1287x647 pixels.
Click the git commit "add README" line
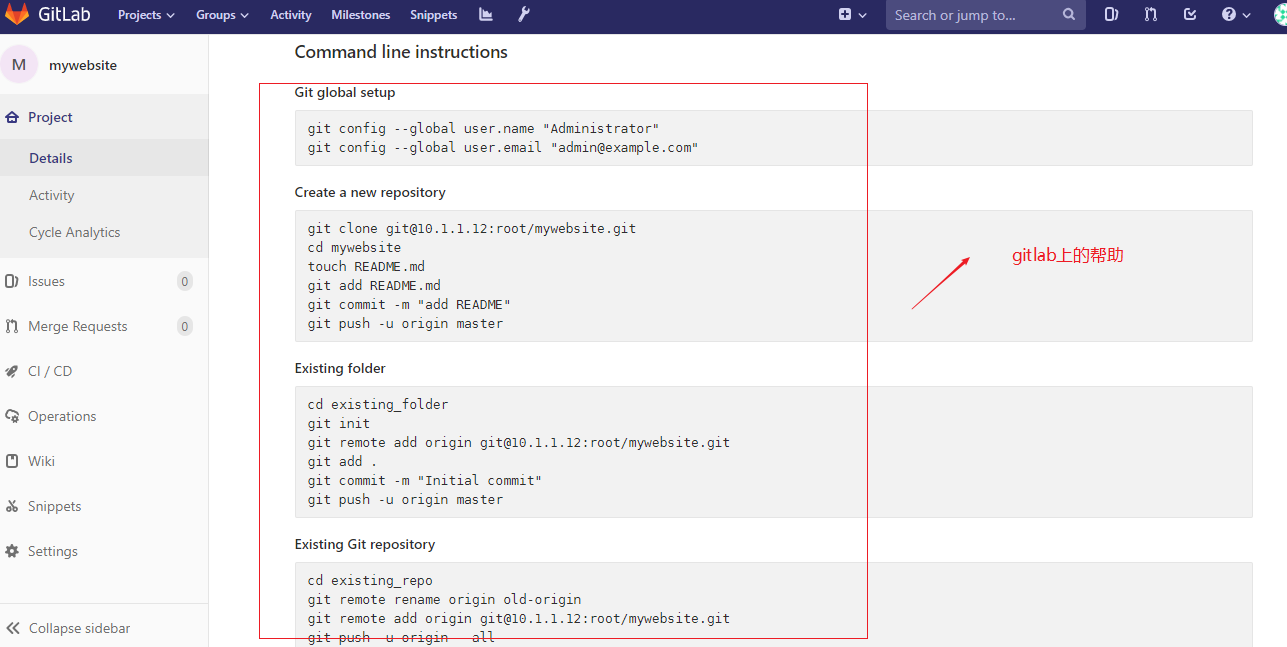[x=410, y=305]
